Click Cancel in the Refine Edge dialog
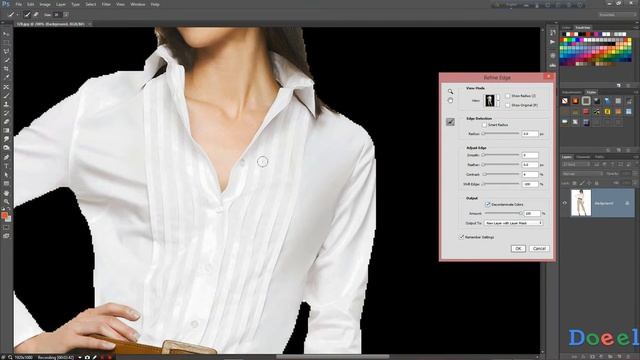 point(539,248)
